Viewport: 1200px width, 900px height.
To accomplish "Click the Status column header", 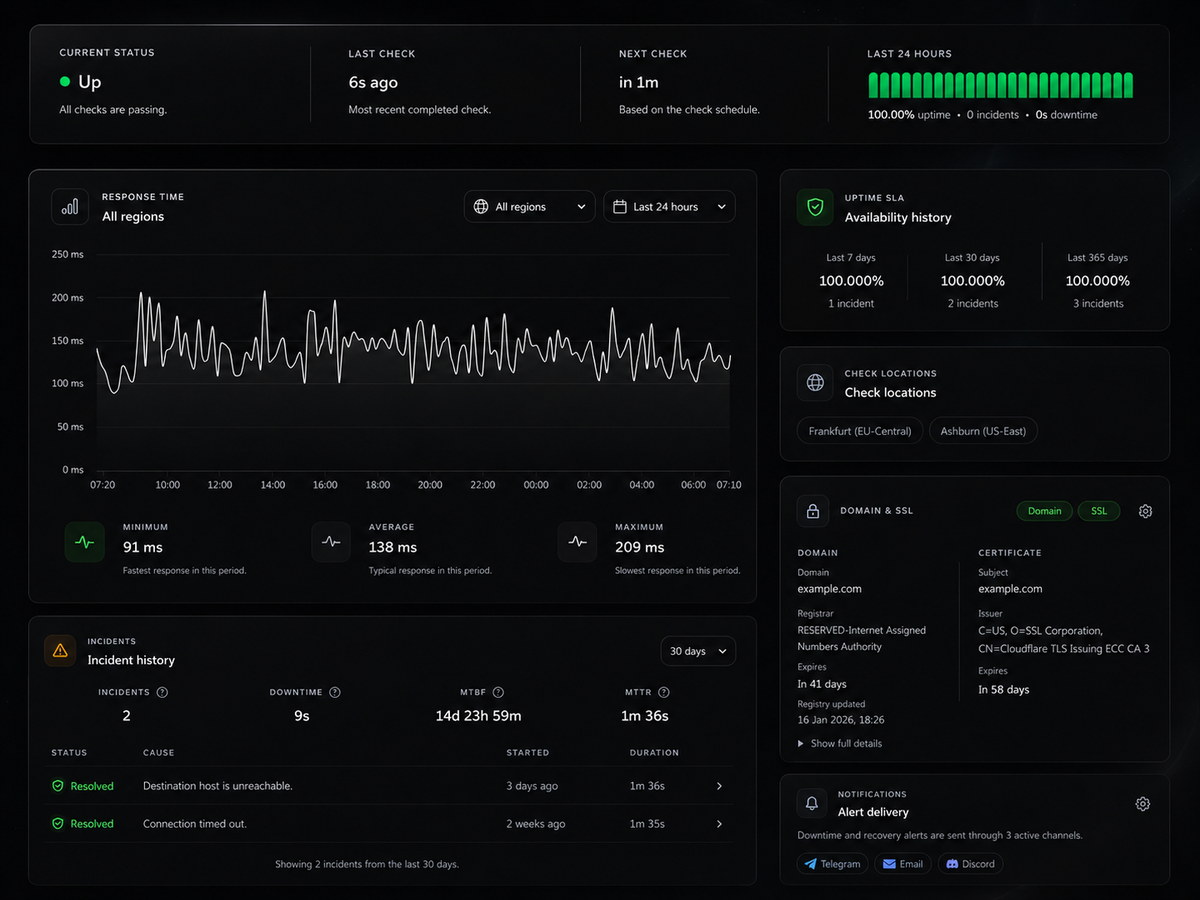I will [x=69, y=753].
